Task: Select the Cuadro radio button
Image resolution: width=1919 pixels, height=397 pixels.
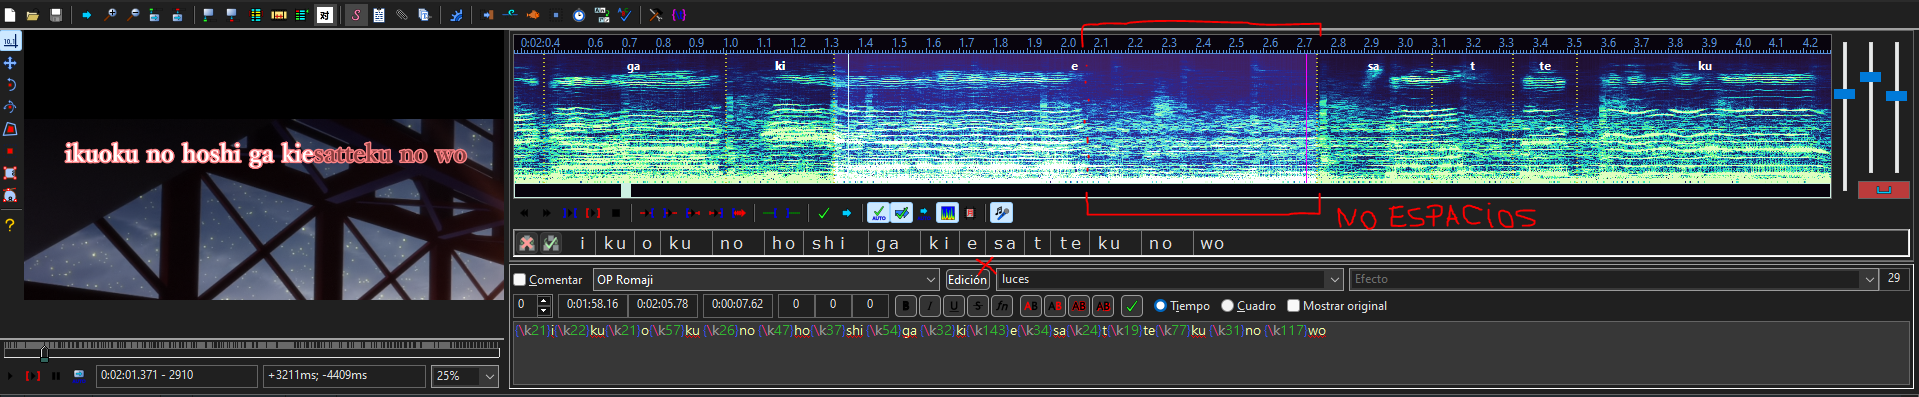Action: (x=1228, y=306)
